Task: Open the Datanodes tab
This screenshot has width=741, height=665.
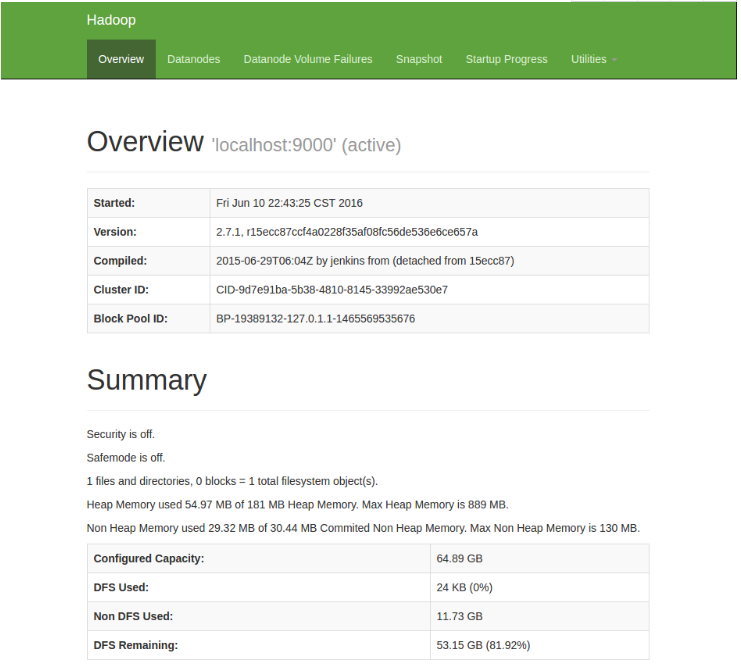Action: click(193, 59)
